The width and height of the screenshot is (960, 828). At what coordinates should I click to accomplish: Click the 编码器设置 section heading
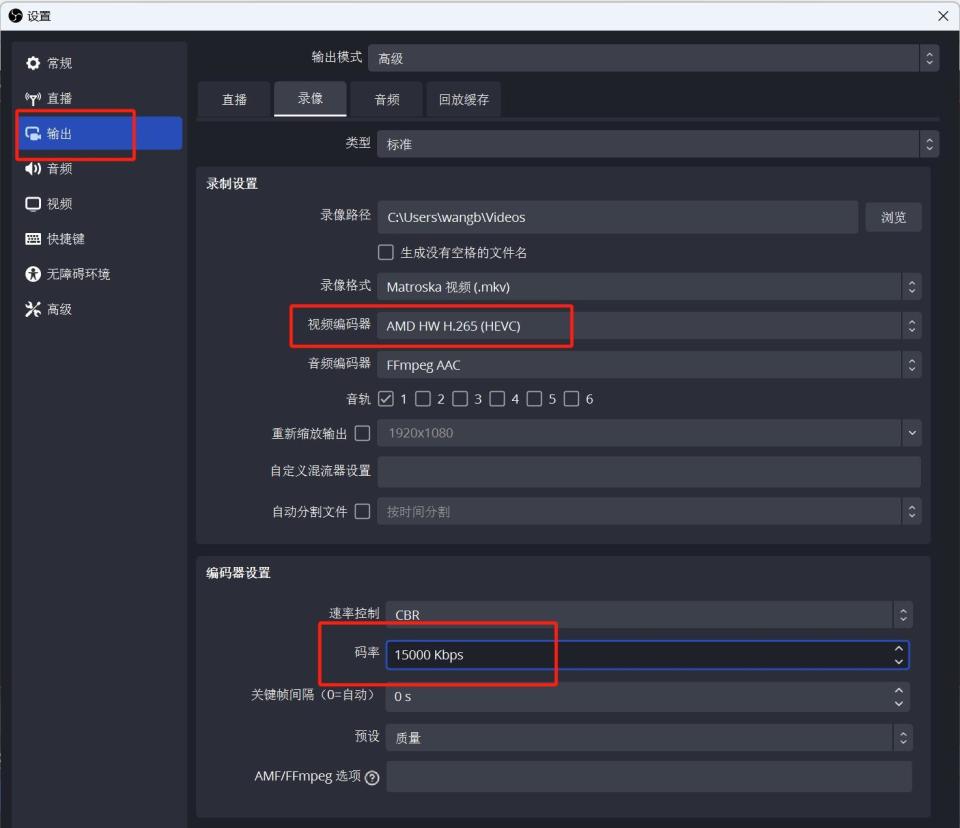click(238, 573)
